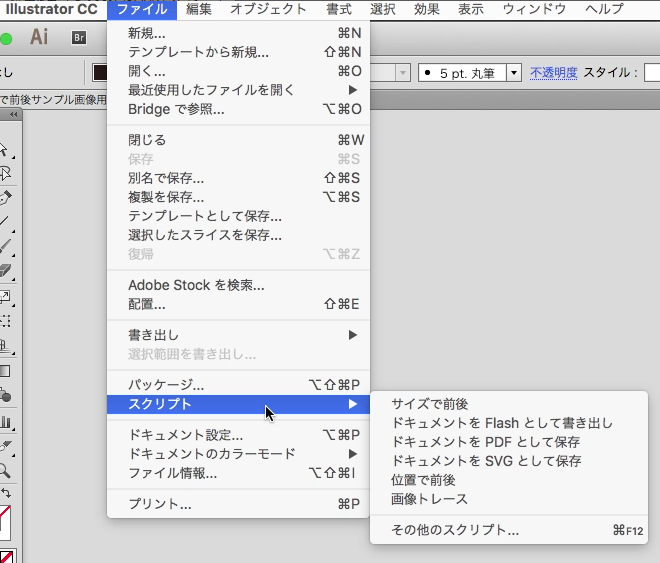This screenshot has height=563, width=660.
Task: Click the Swap Fill and Stroke arrows
Action: coord(6,492)
